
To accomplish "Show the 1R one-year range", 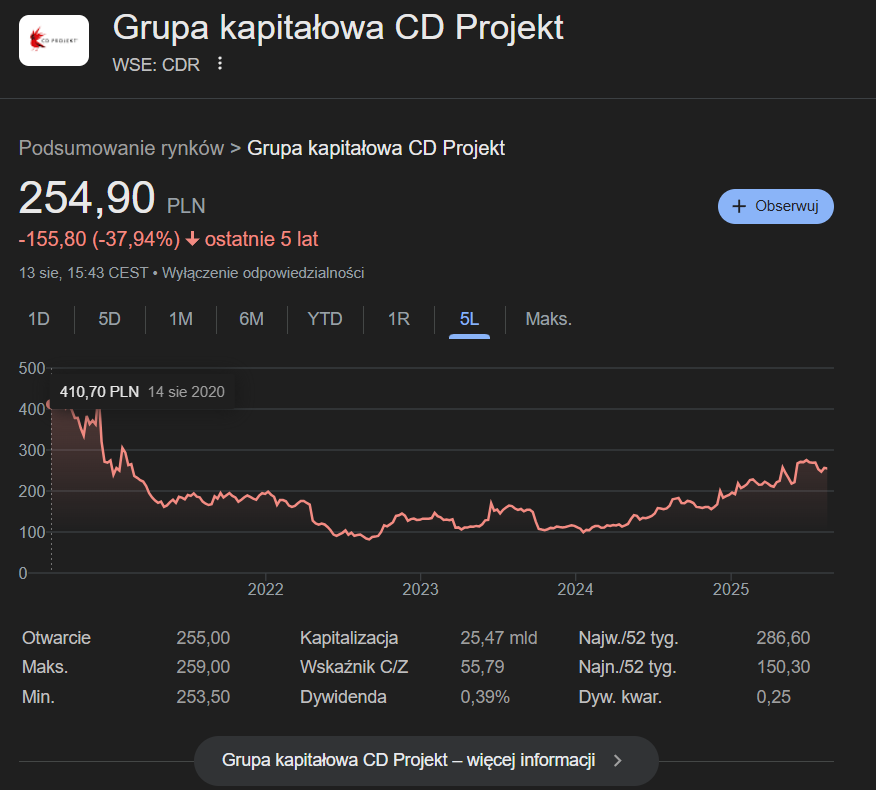I will [399, 319].
